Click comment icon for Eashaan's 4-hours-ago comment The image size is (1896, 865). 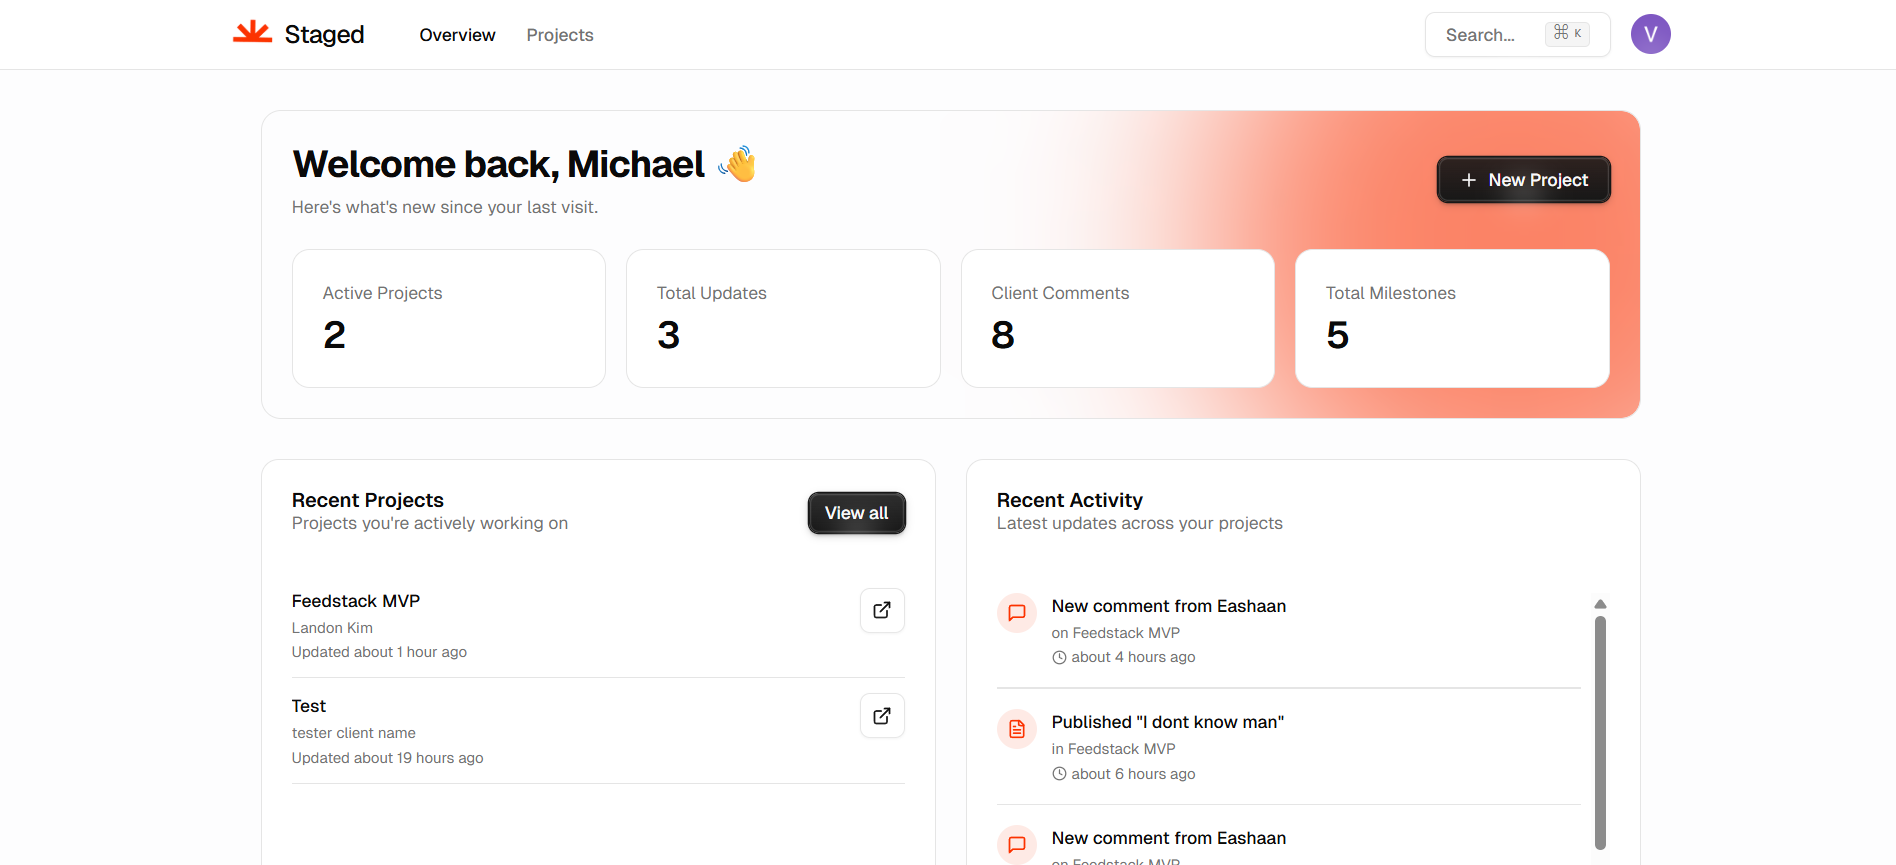click(x=1017, y=612)
